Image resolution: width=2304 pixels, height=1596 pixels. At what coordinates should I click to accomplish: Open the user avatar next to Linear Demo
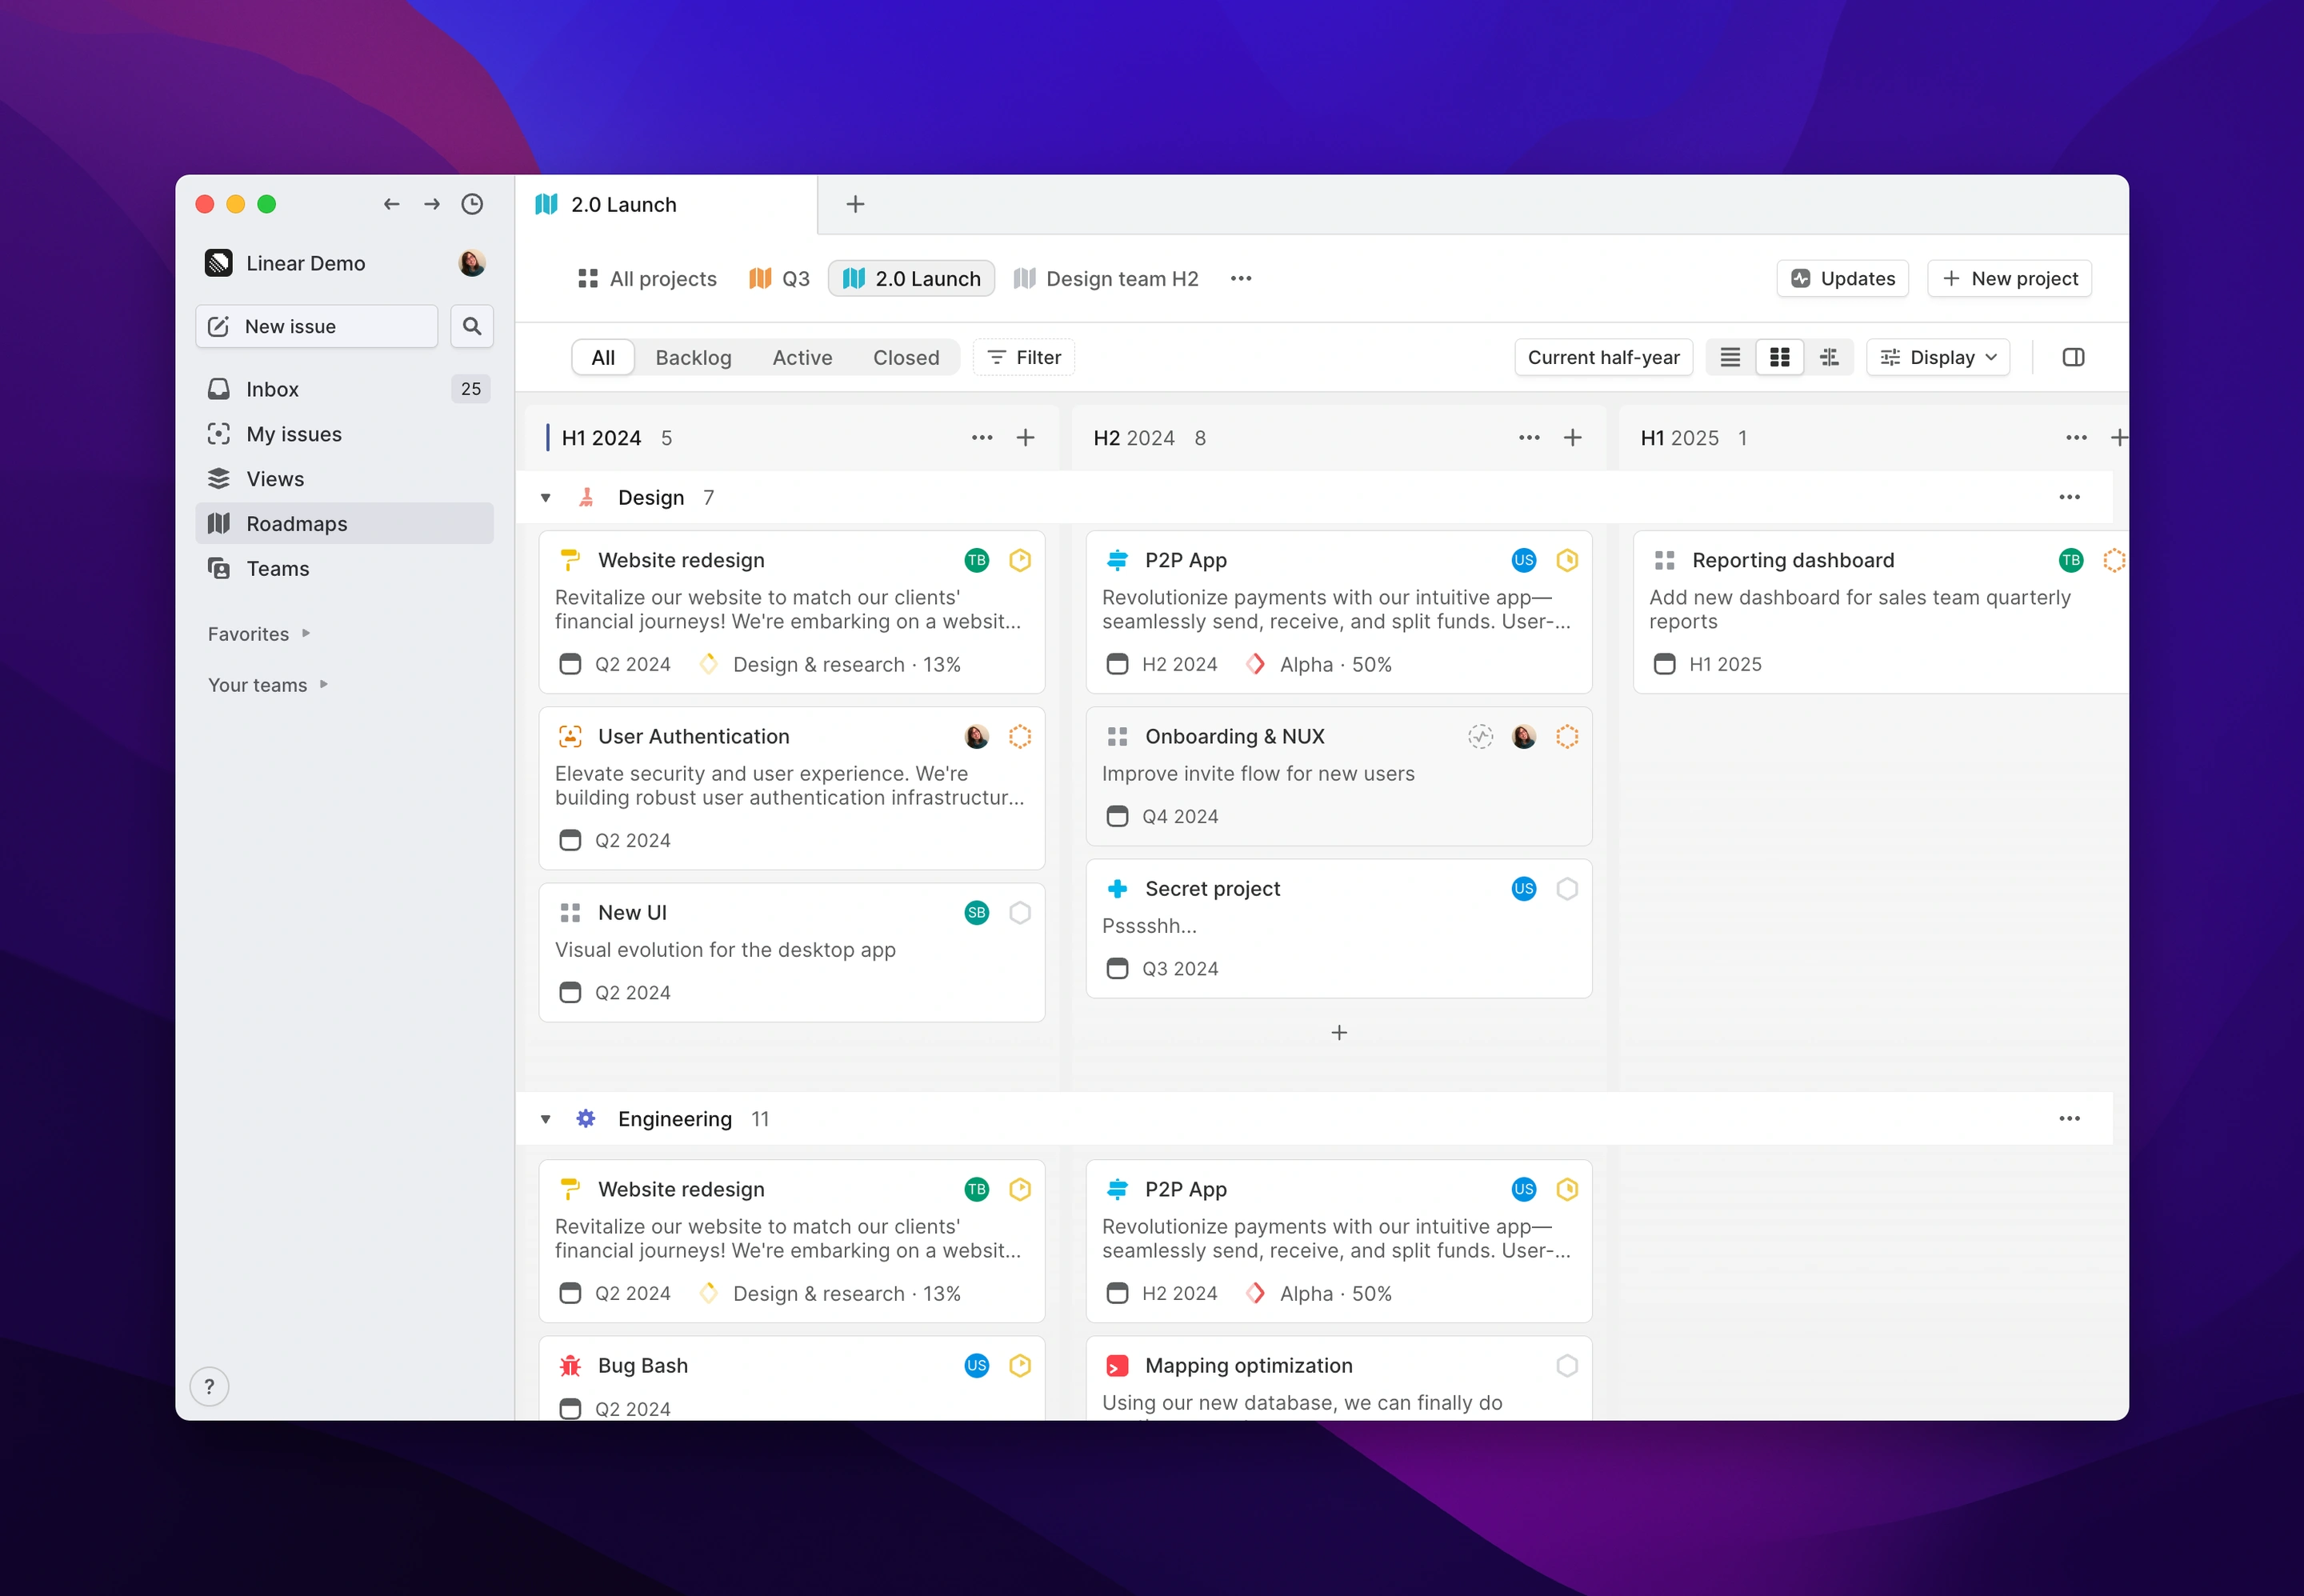click(x=472, y=263)
